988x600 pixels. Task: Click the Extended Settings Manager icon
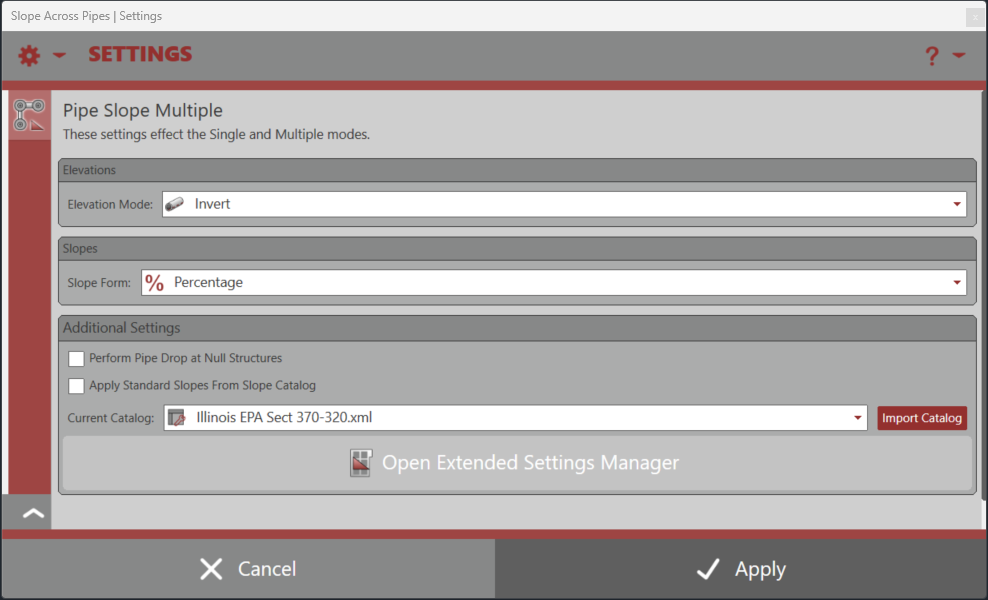[361, 463]
